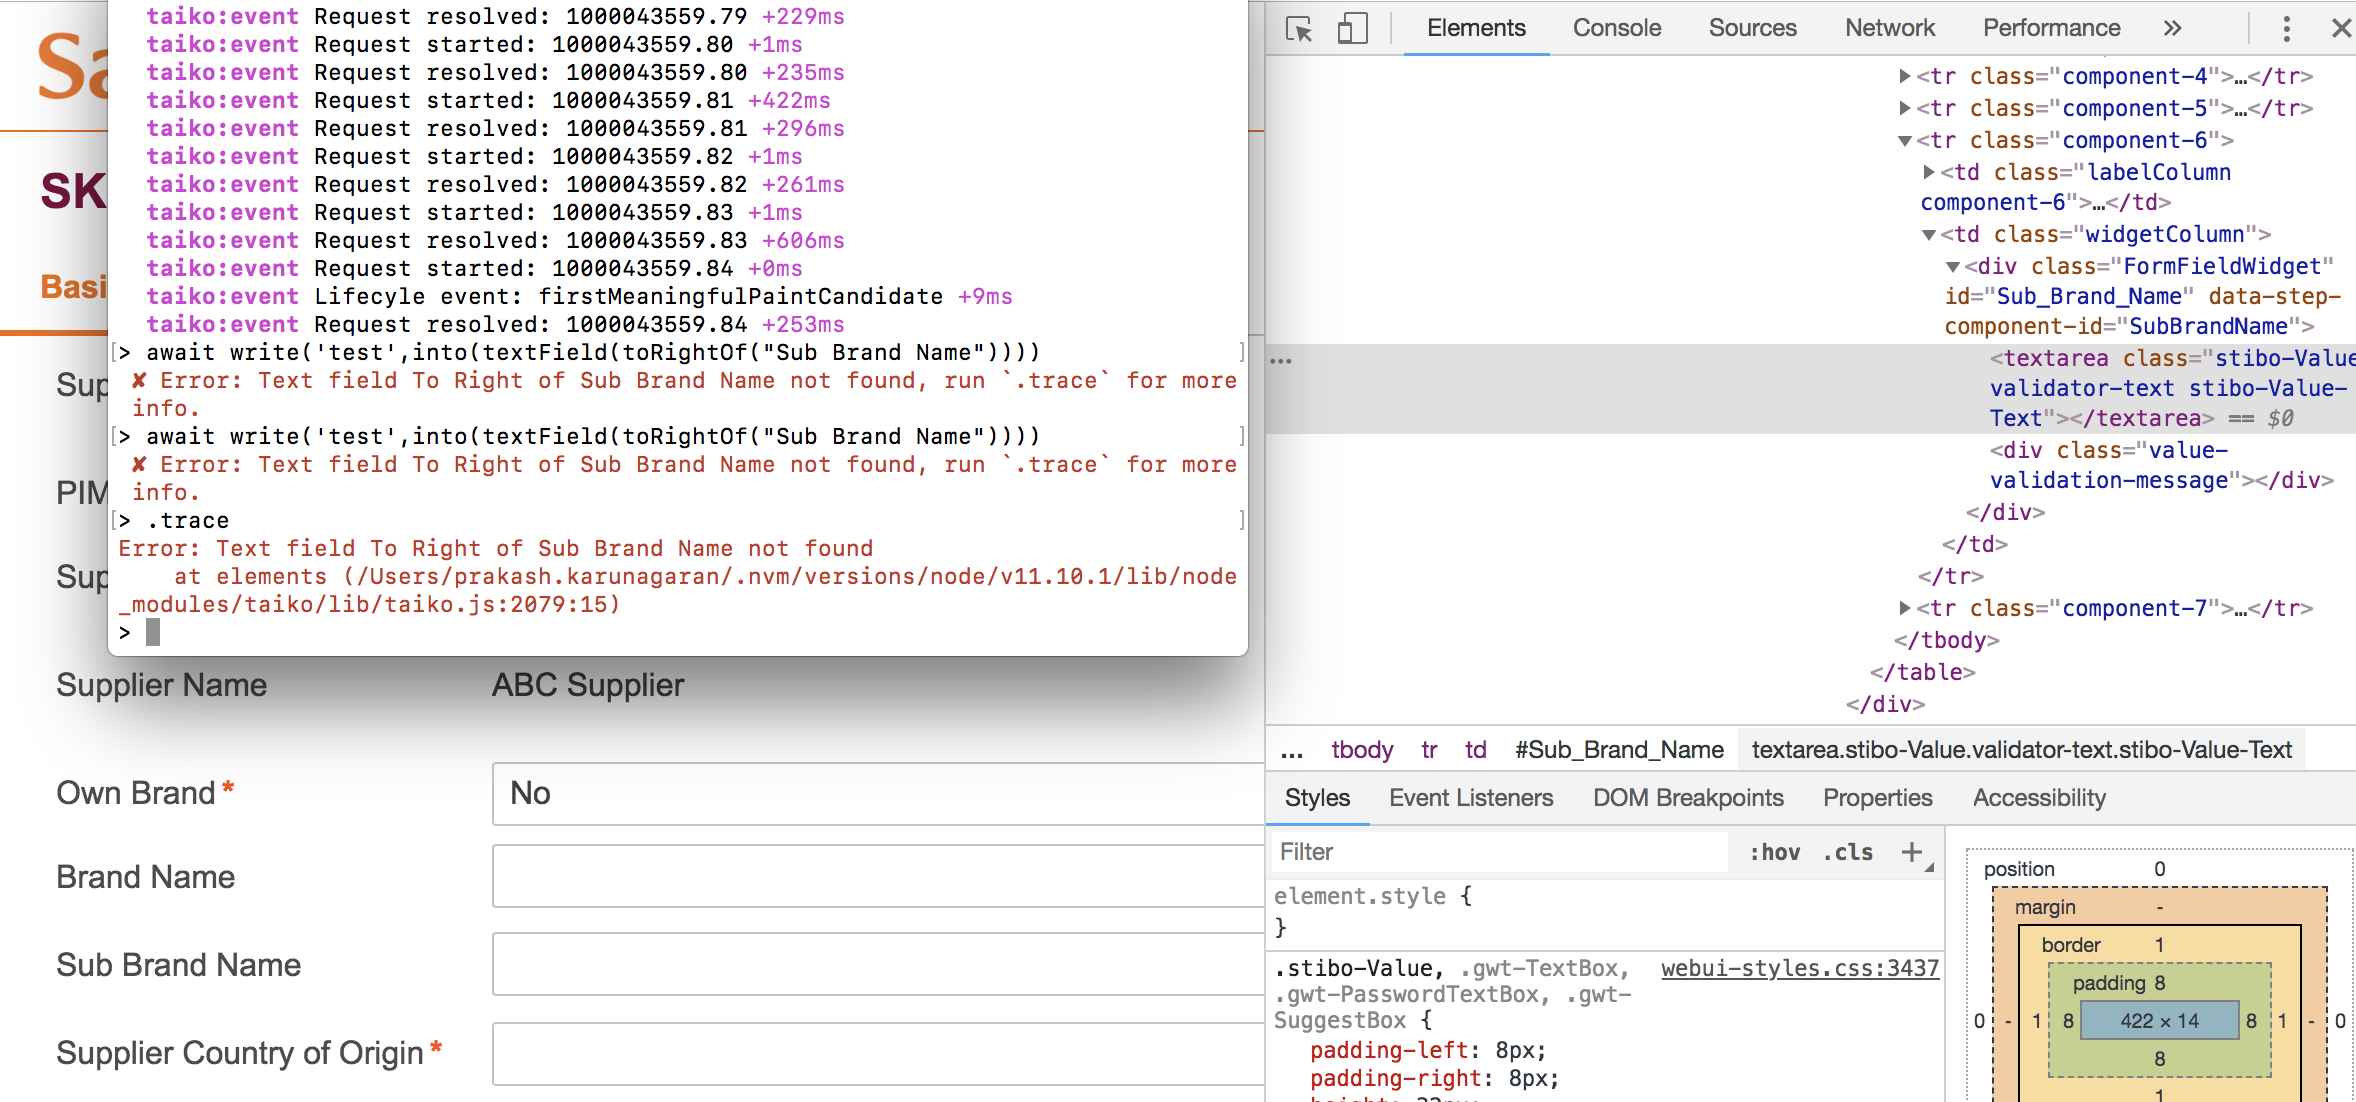Image resolution: width=2356 pixels, height=1102 pixels.
Task: Open the Network panel
Action: click(x=1888, y=29)
